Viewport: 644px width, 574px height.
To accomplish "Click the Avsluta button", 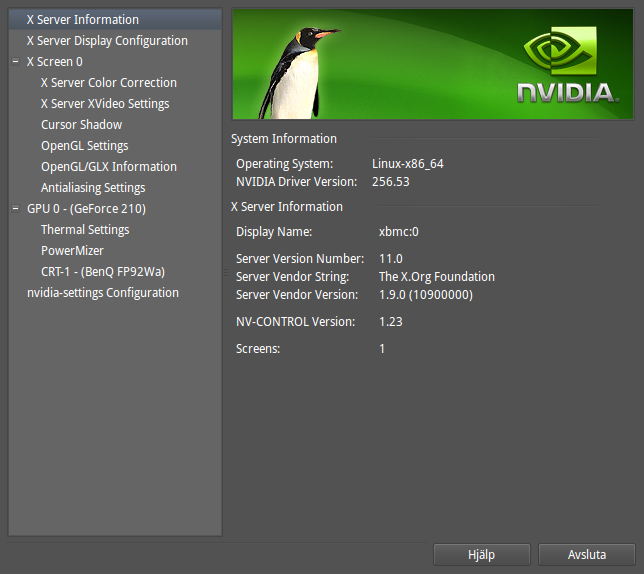I will pyautogui.click(x=587, y=555).
